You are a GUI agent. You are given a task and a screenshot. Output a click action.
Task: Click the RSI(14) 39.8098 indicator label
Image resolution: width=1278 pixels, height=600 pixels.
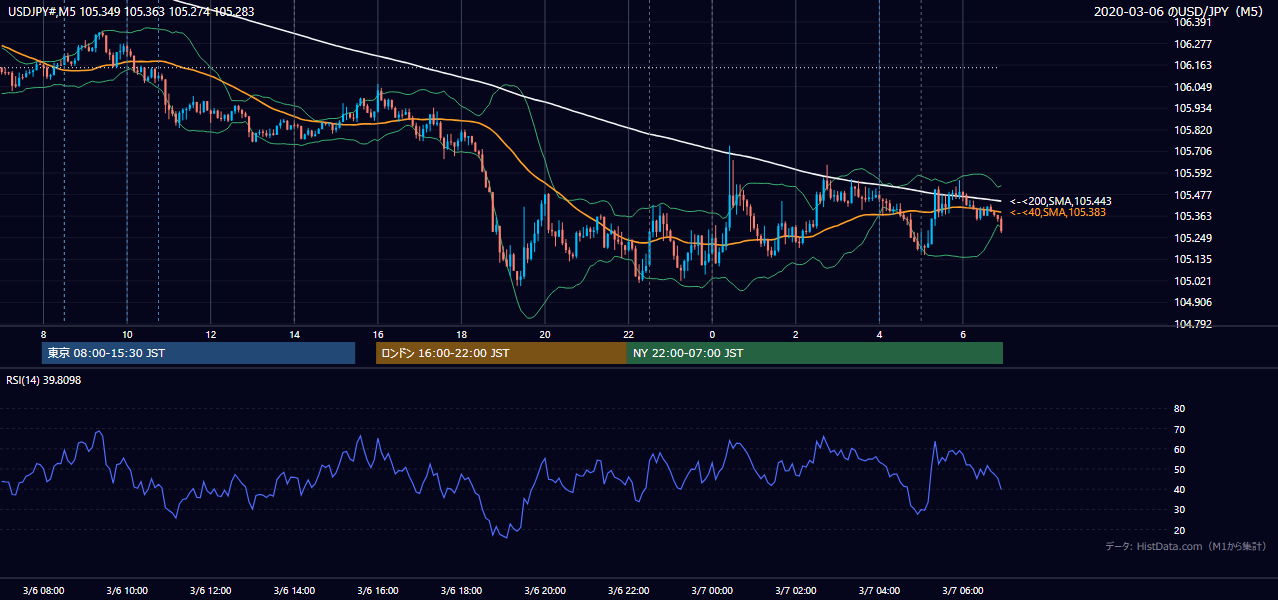43,380
